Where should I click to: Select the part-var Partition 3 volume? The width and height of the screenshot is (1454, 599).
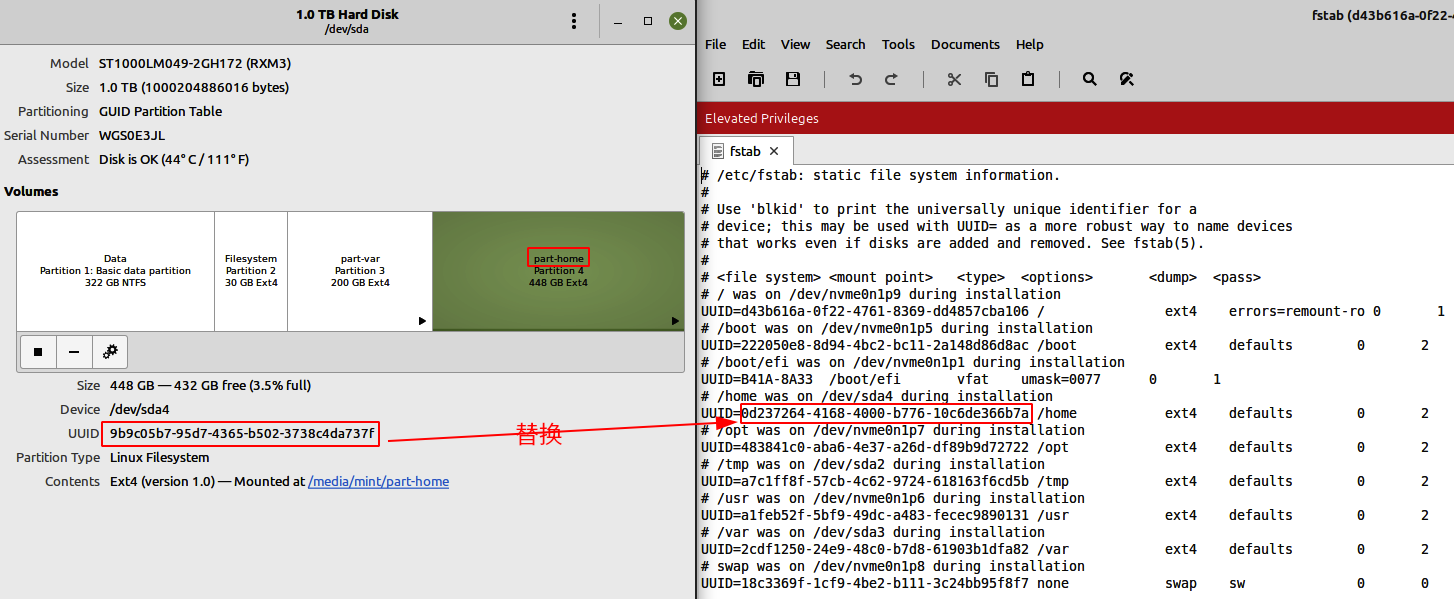pyautogui.click(x=359, y=270)
